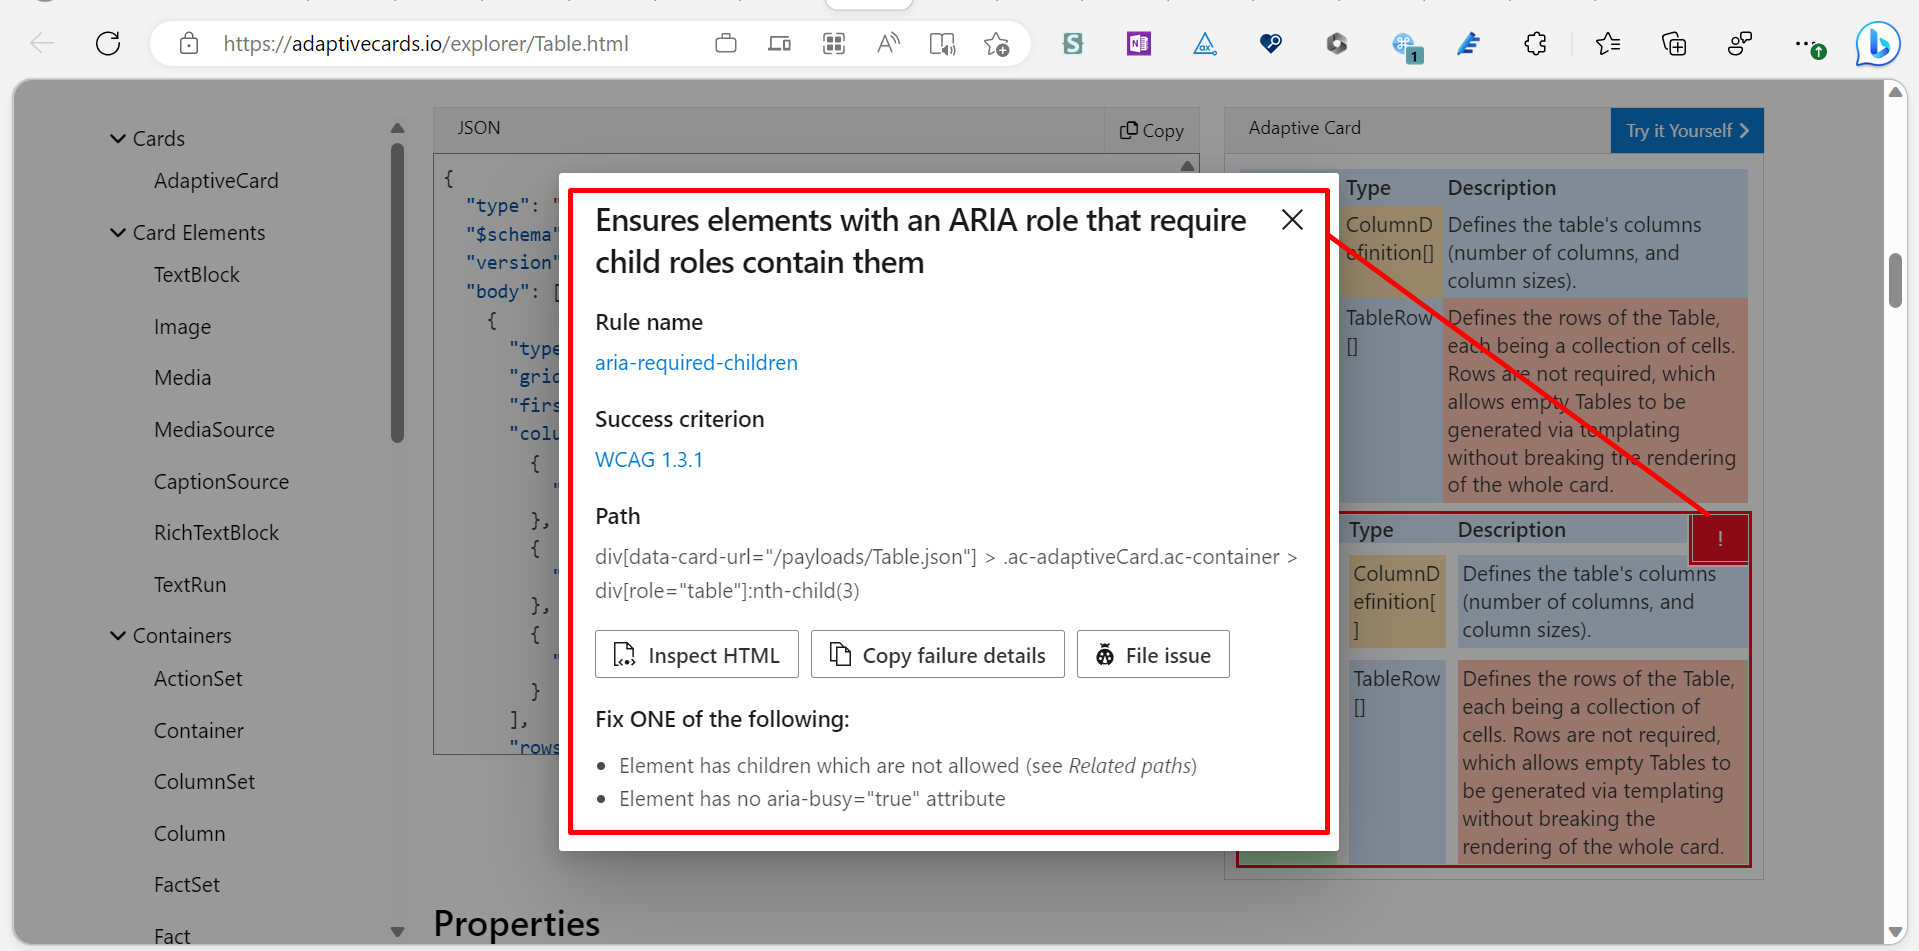Open the Bing Chat sidebar icon
Image resolution: width=1919 pixels, height=951 pixels.
click(1877, 44)
